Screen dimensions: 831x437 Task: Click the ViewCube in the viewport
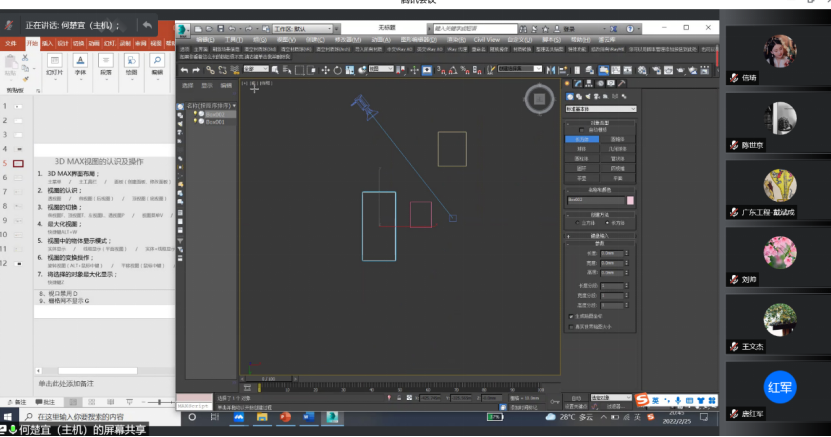(x=539, y=98)
